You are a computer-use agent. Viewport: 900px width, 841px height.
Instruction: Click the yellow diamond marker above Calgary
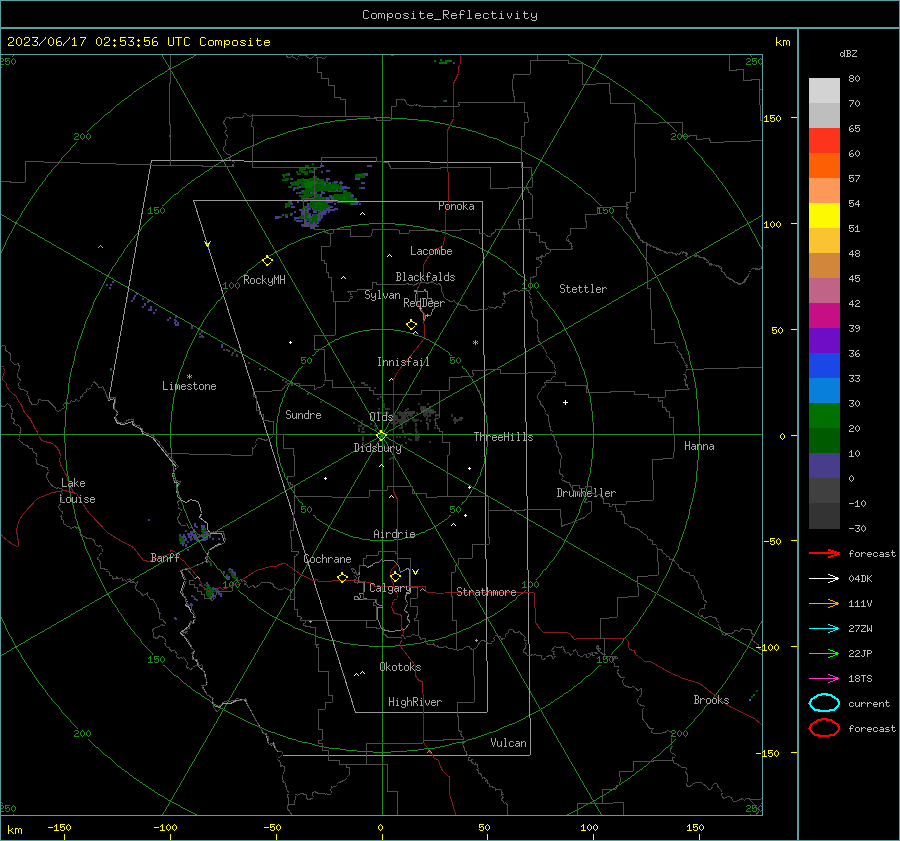395,576
